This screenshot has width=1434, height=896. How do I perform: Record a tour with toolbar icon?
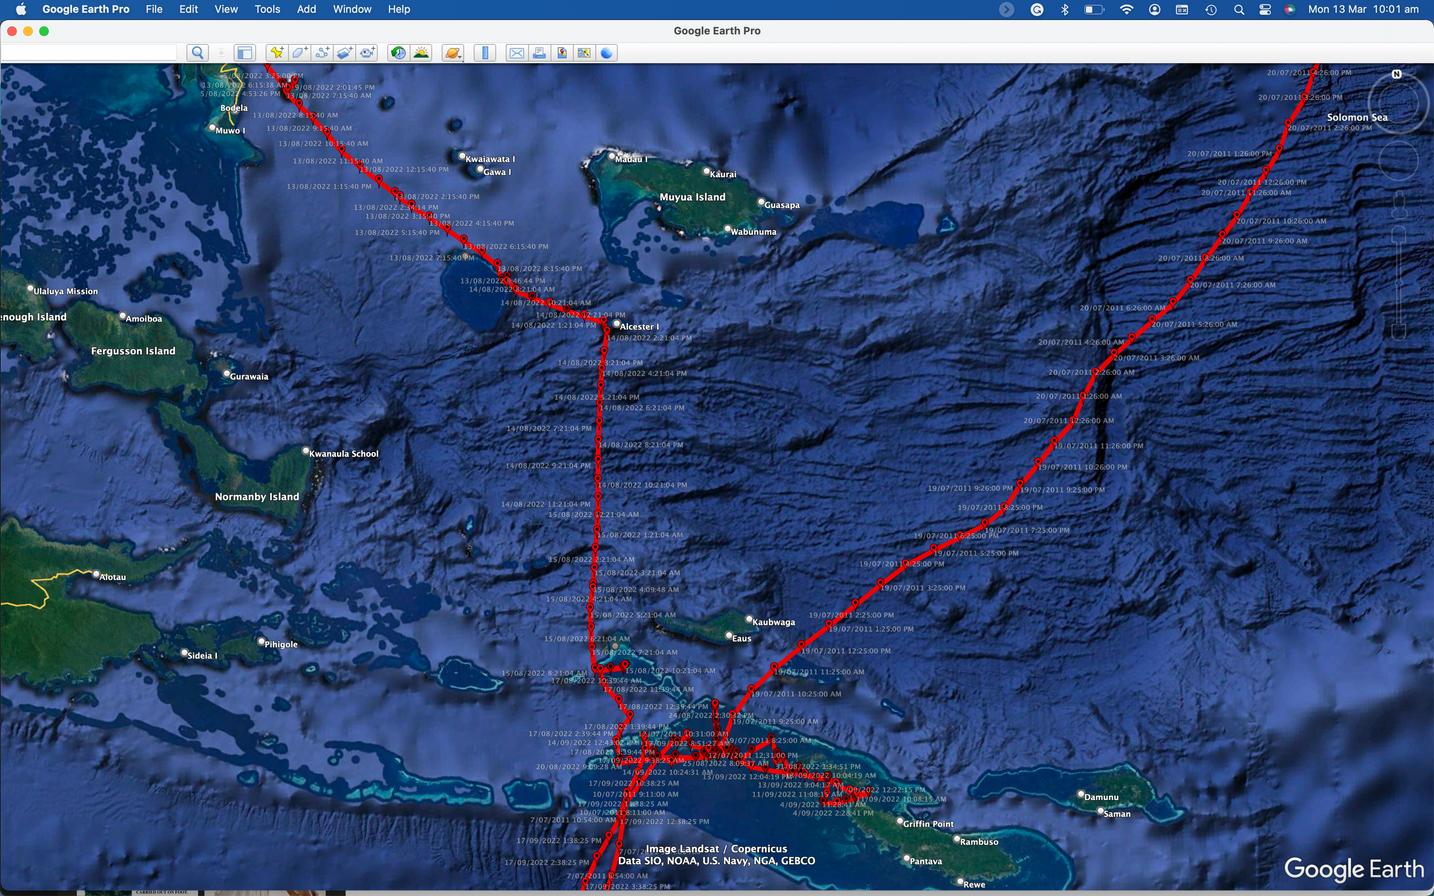tap(368, 53)
